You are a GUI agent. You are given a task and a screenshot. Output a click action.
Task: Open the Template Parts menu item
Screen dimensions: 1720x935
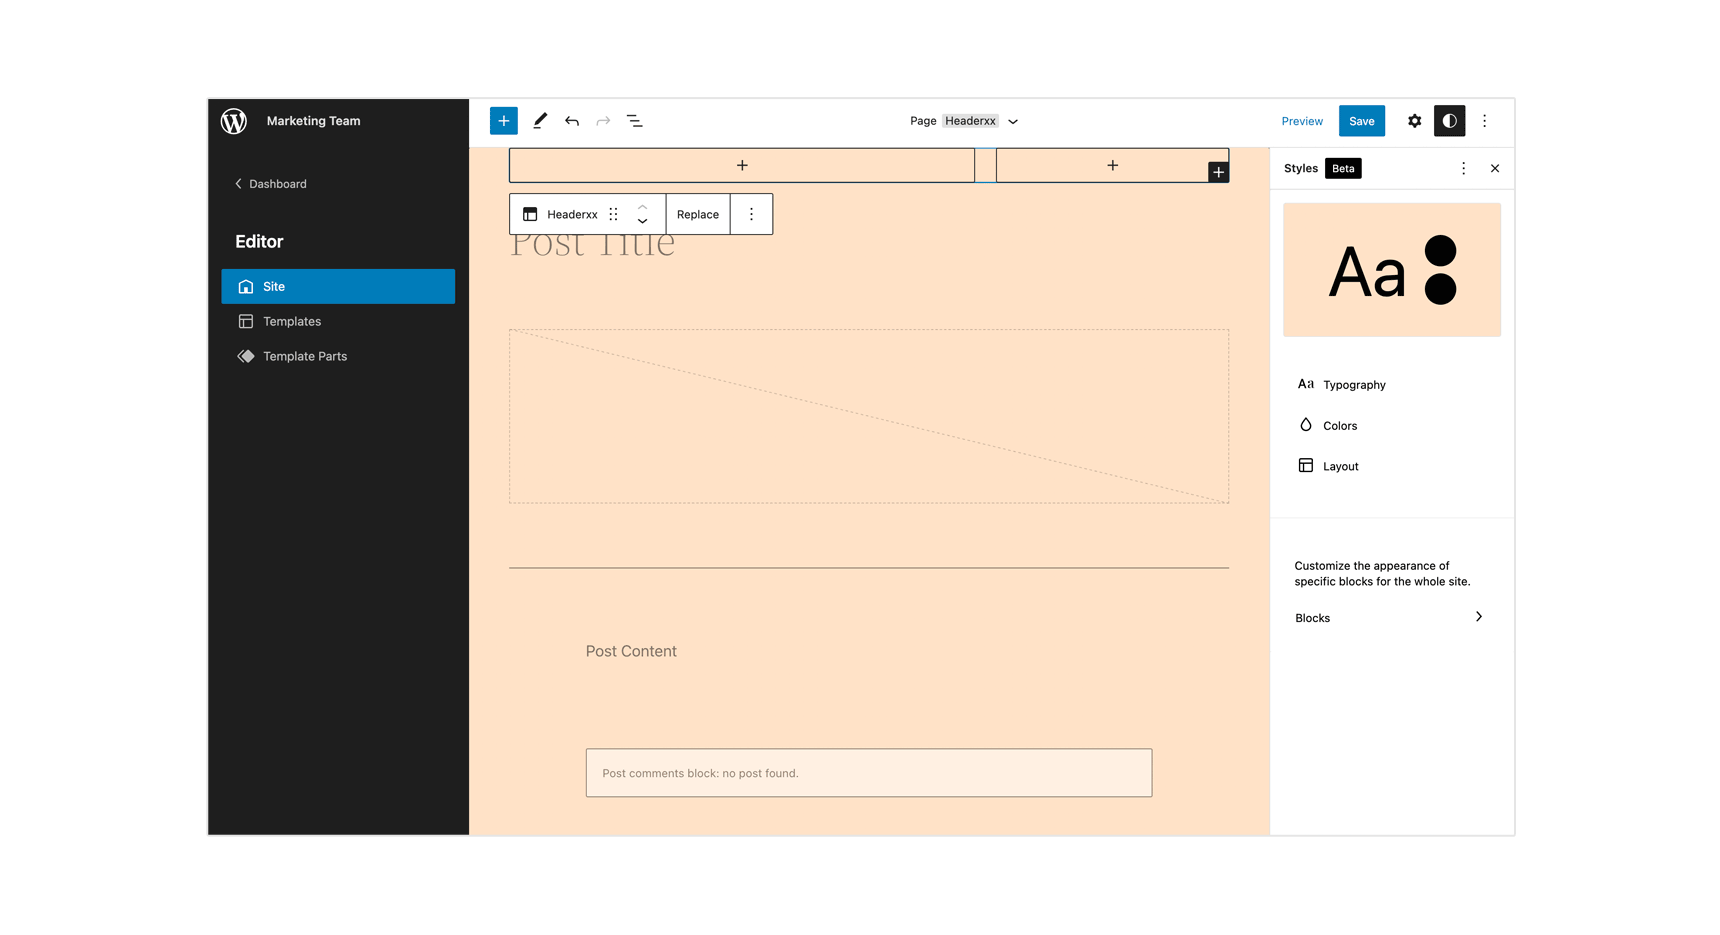tap(338, 357)
